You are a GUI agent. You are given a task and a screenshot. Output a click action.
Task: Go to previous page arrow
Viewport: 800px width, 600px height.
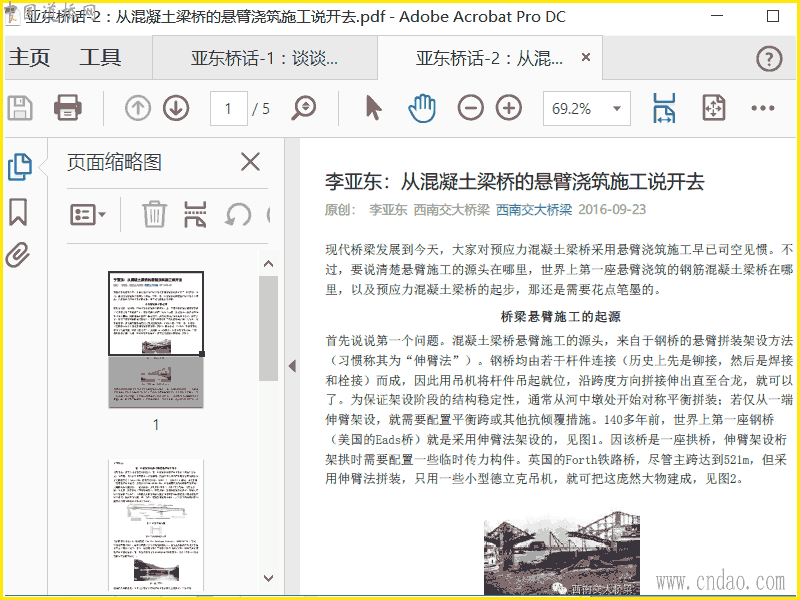point(138,108)
